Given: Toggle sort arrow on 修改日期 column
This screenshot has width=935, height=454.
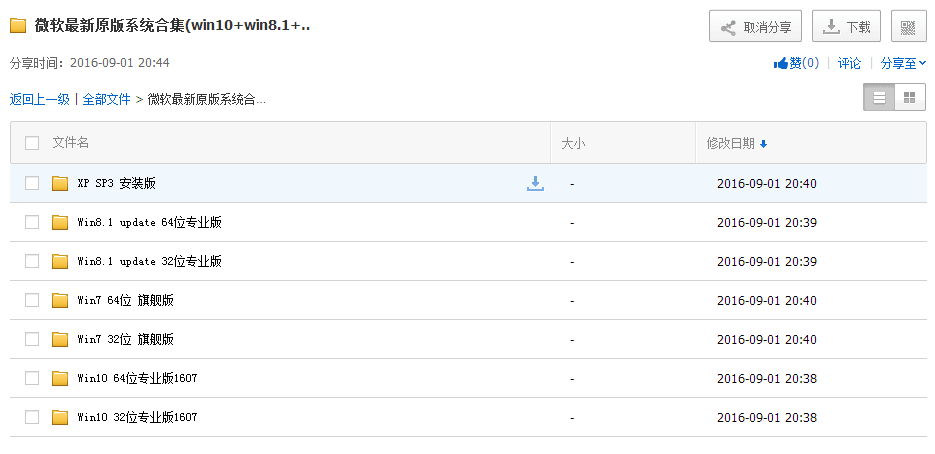Looking at the screenshot, I should (763, 144).
